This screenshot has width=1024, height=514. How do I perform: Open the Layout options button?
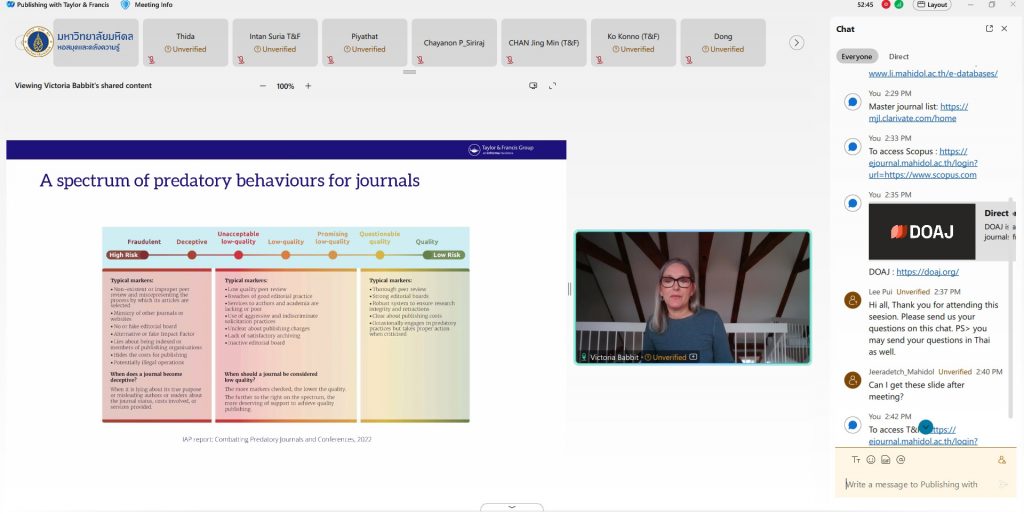click(933, 5)
